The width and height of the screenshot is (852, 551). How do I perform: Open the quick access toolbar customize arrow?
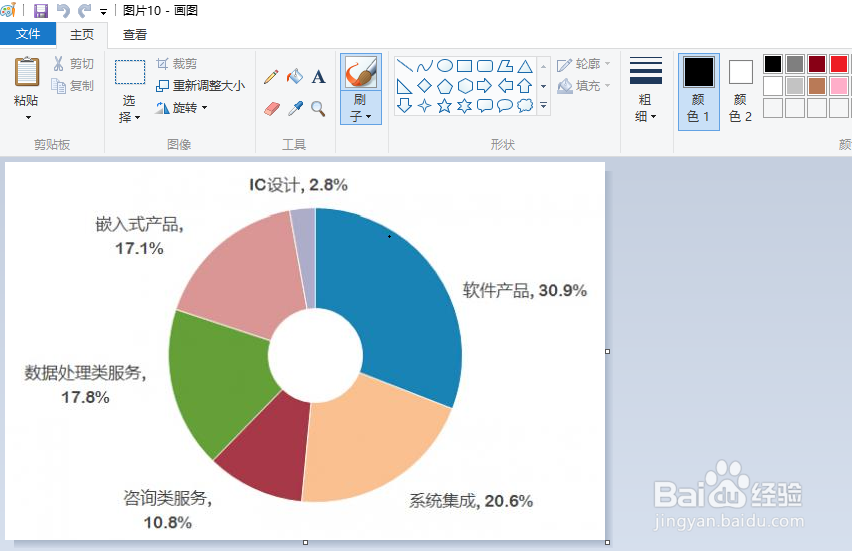coord(103,11)
